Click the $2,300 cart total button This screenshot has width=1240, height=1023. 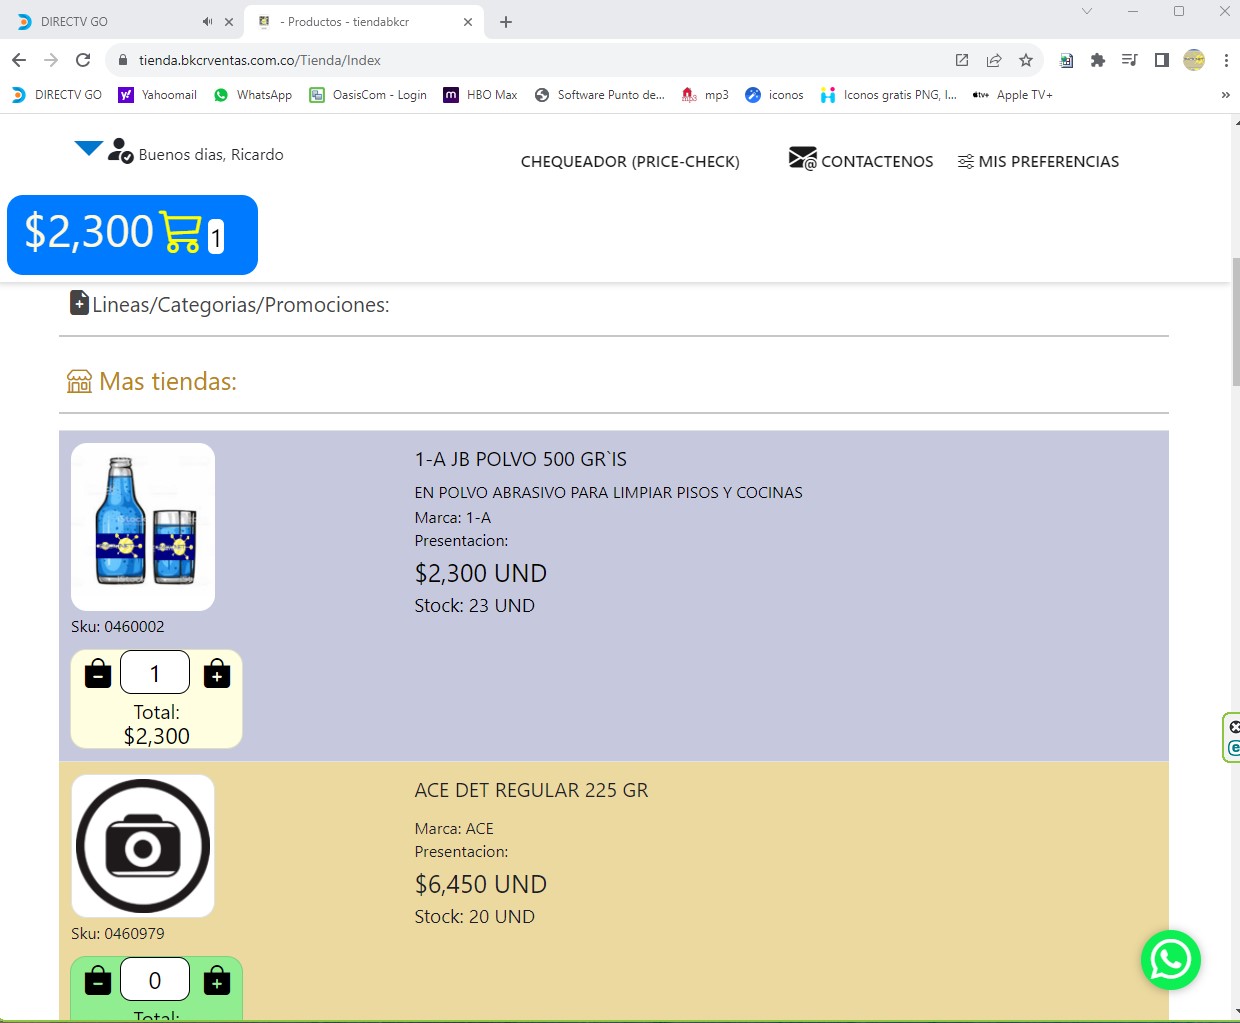tap(132, 235)
